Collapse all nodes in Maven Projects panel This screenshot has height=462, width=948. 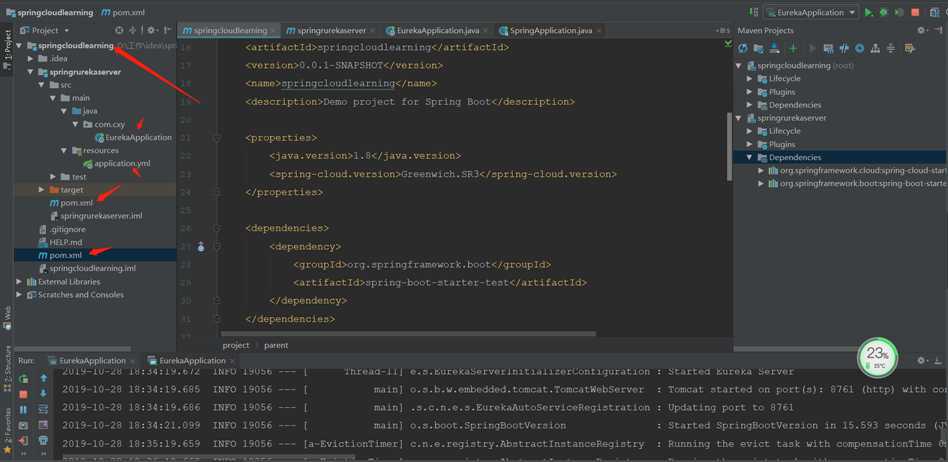tap(891, 48)
